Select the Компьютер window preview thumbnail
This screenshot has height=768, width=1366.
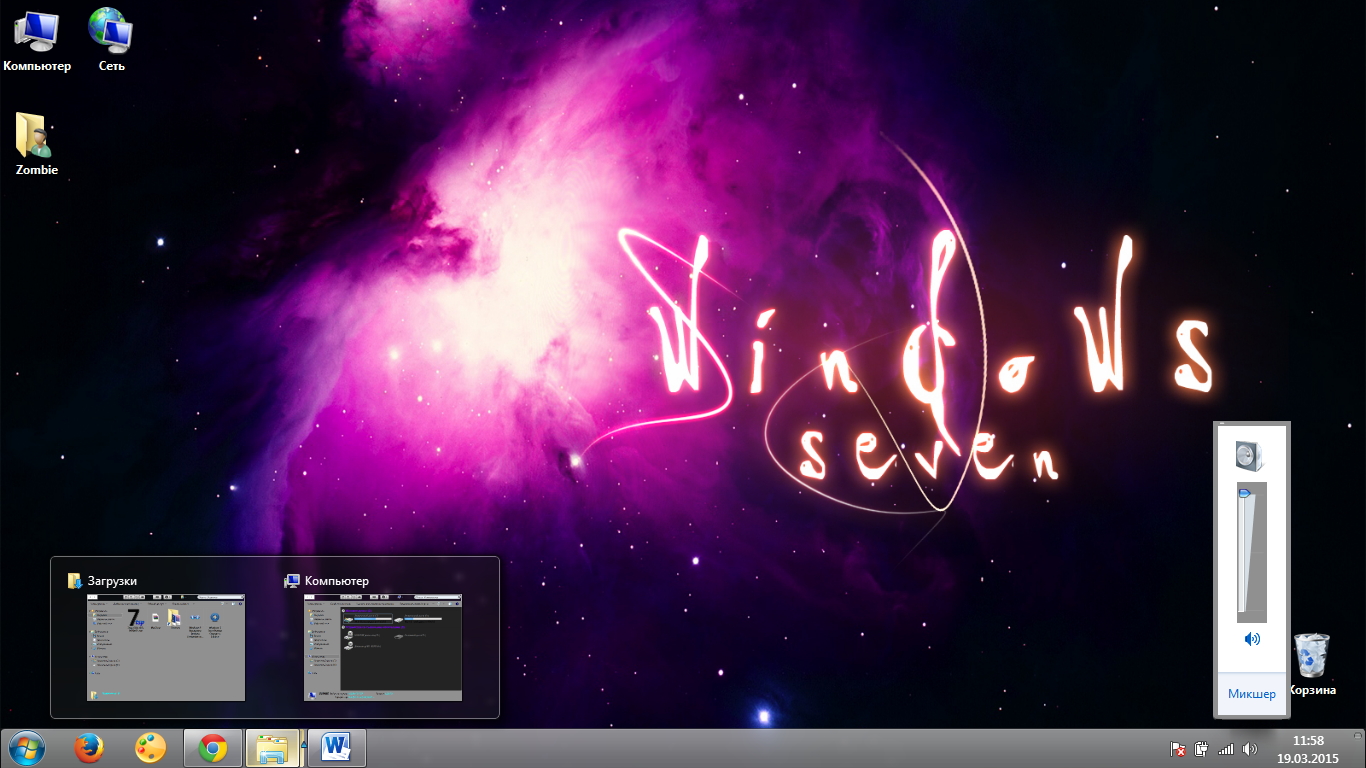click(x=383, y=648)
